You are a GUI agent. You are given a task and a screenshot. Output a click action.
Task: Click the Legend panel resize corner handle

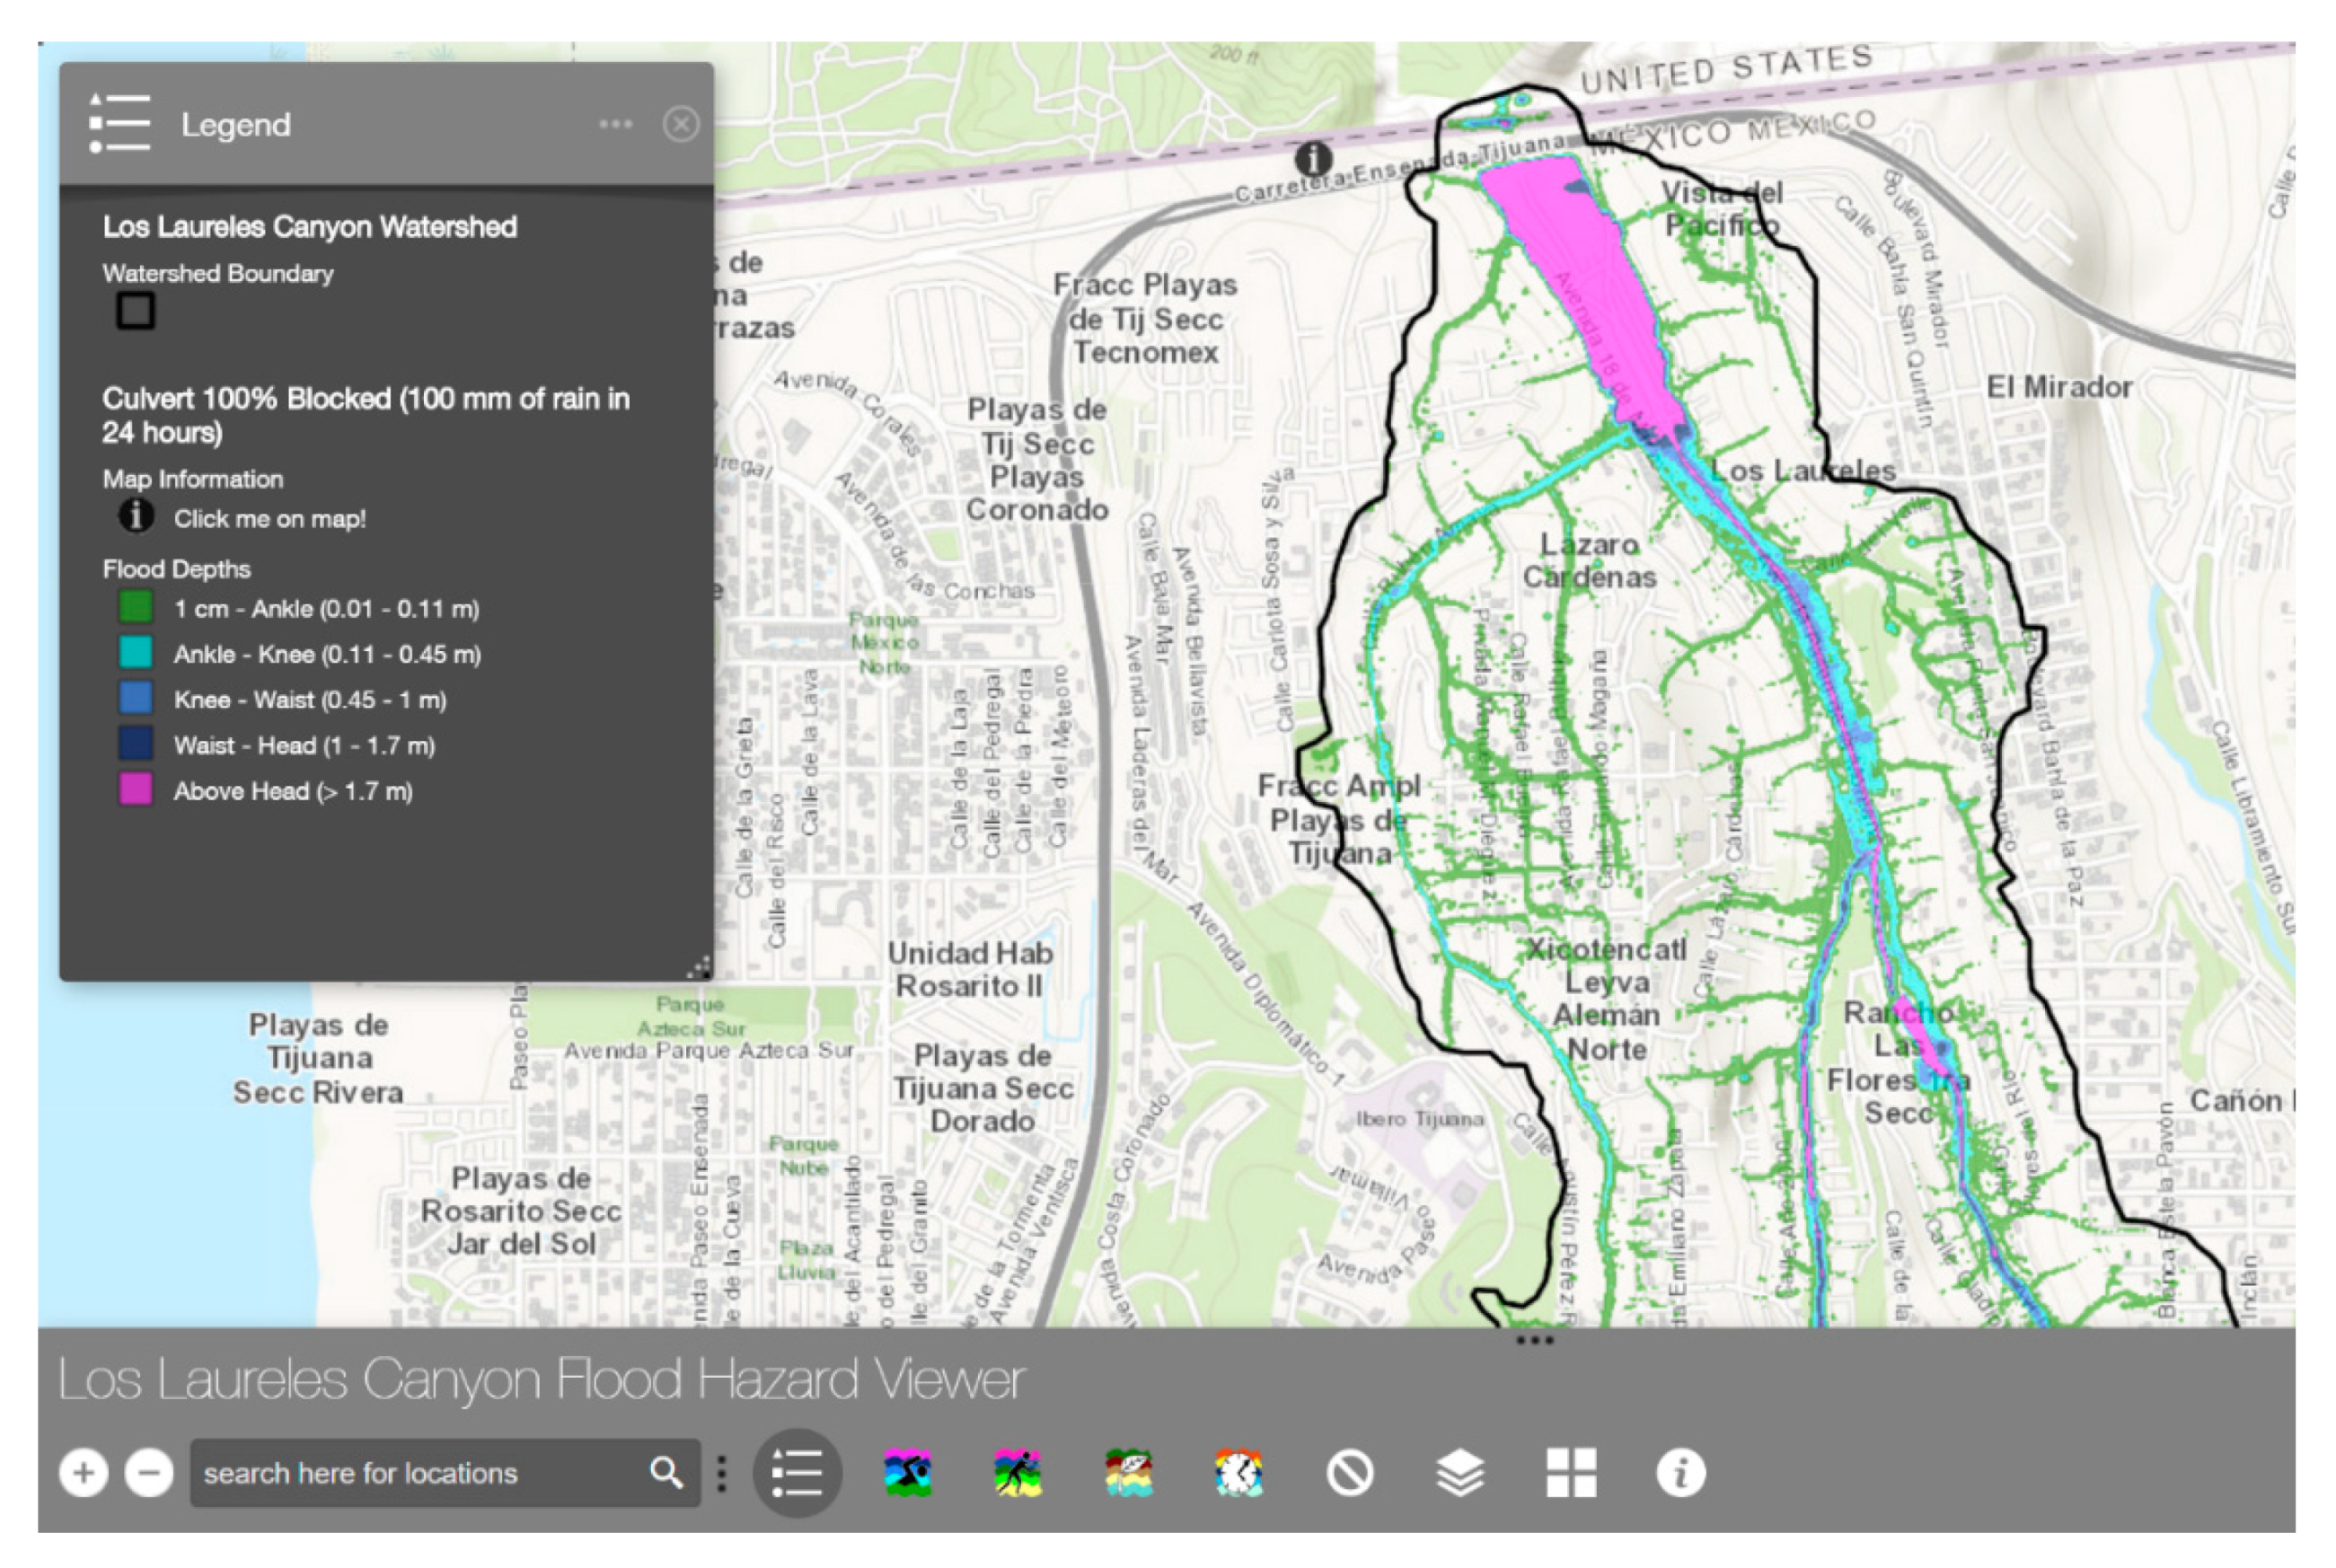click(700, 967)
